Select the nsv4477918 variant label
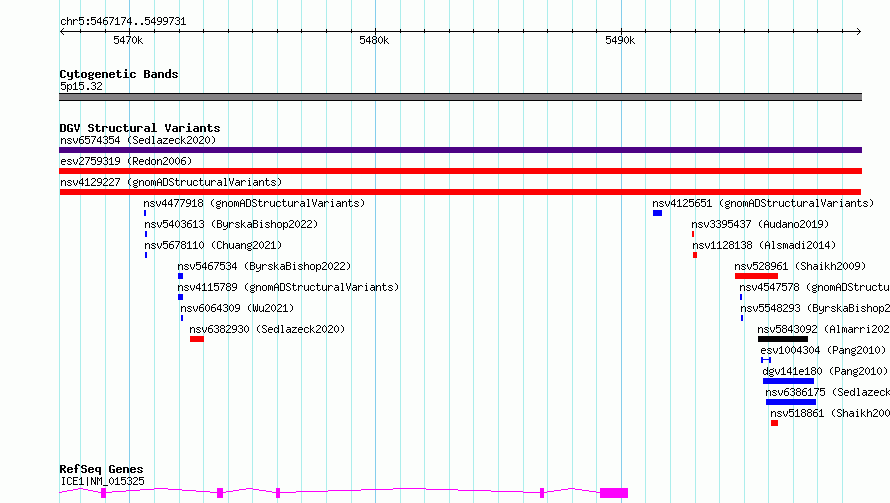 (x=254, y=203)
